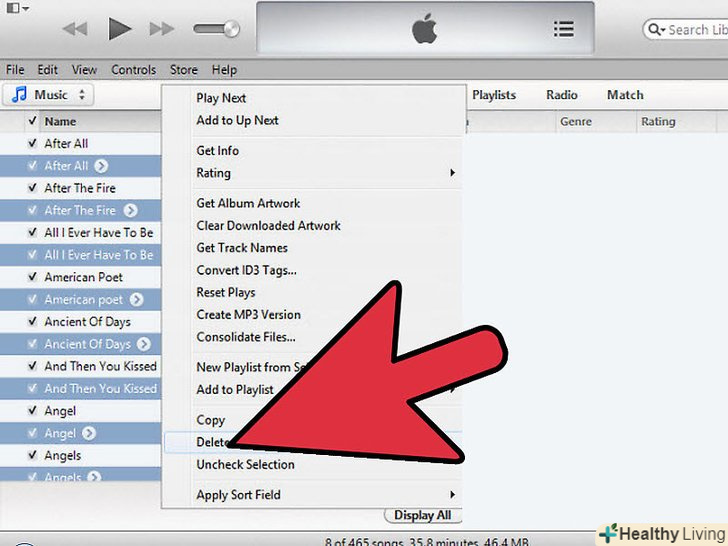Switch to the Radio tab

pos(562,95)
